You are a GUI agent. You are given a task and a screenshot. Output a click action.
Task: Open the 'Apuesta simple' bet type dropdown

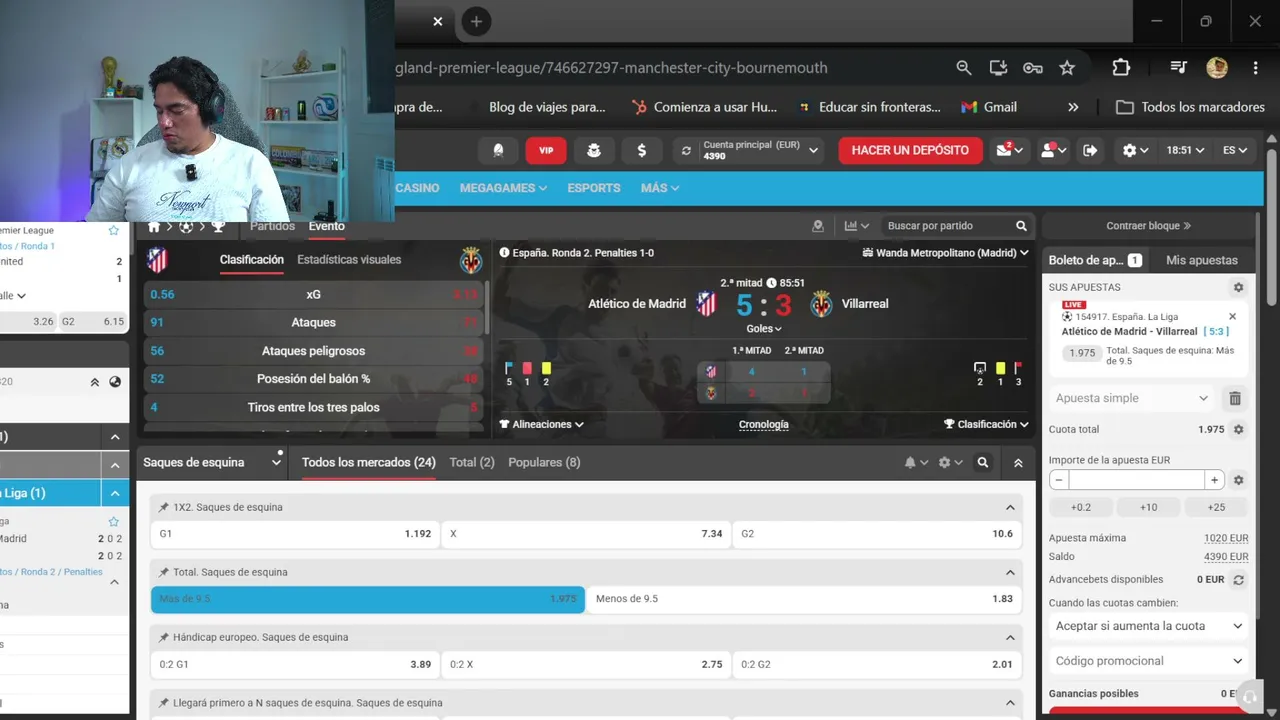pyautogui.click(x=1132, y=398)
